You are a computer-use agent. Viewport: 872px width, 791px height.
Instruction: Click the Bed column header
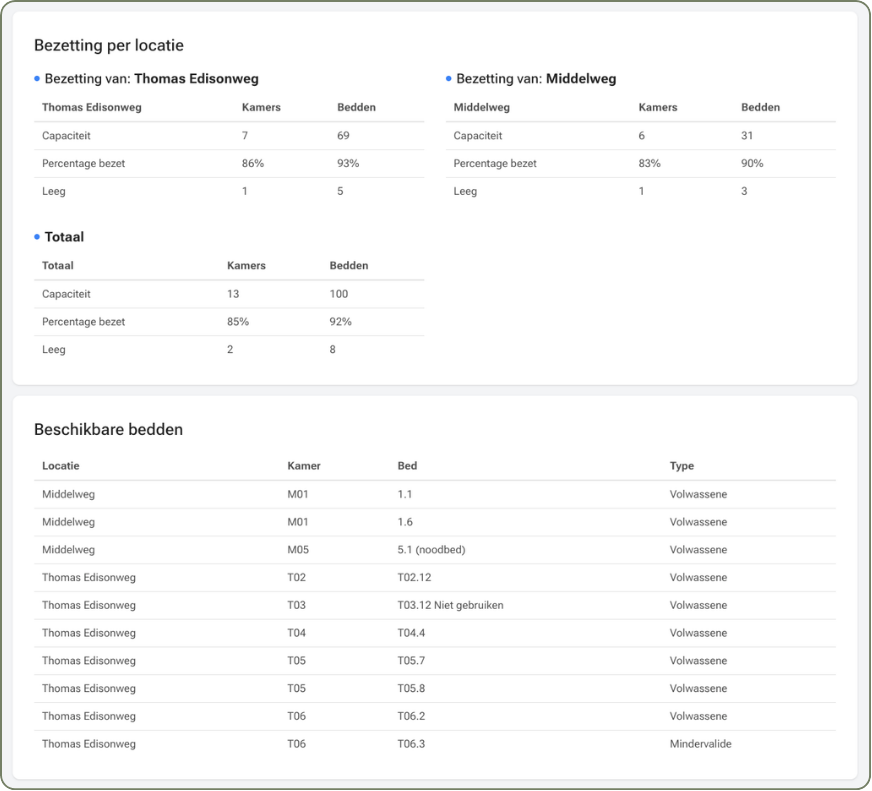(x=407, y=466)
